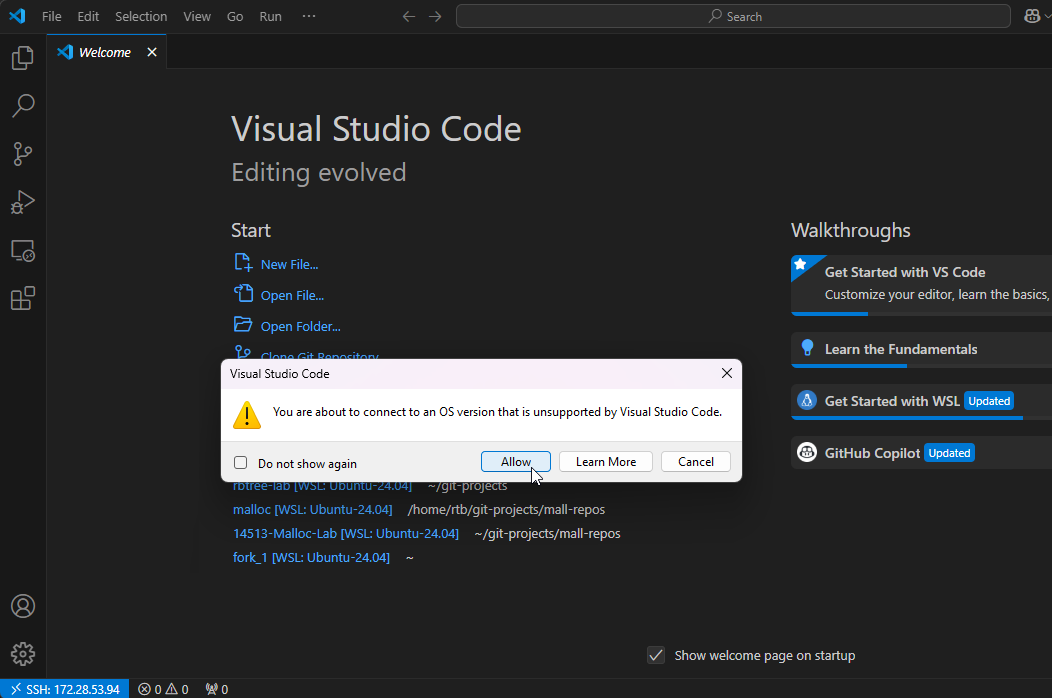Click the New File... link

(289, 264)
